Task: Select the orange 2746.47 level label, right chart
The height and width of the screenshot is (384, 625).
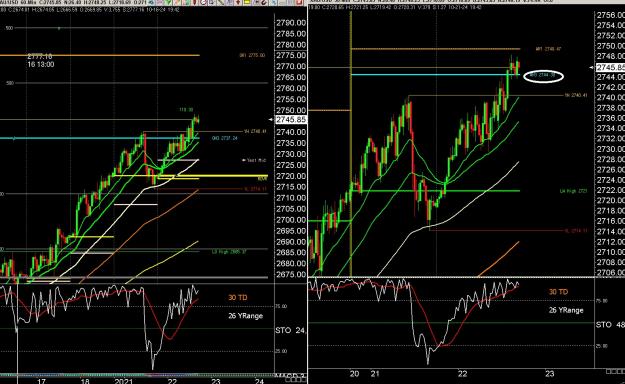Action: pos(548,49)
